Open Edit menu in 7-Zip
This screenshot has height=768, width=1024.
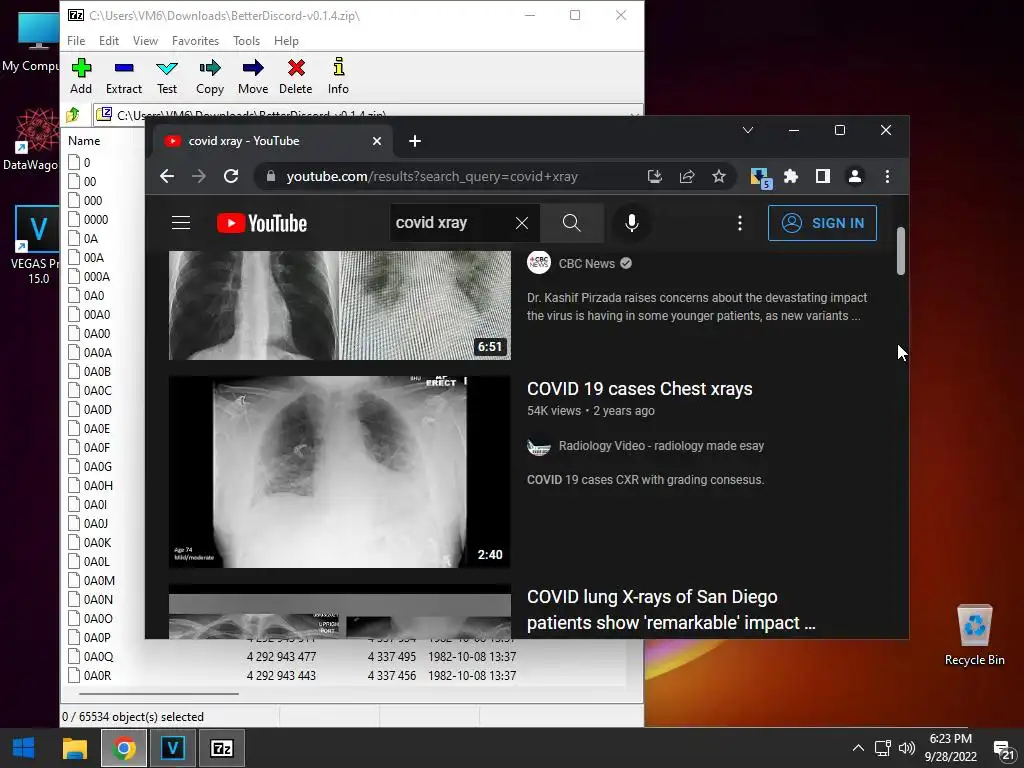click(x=108, y=40)
